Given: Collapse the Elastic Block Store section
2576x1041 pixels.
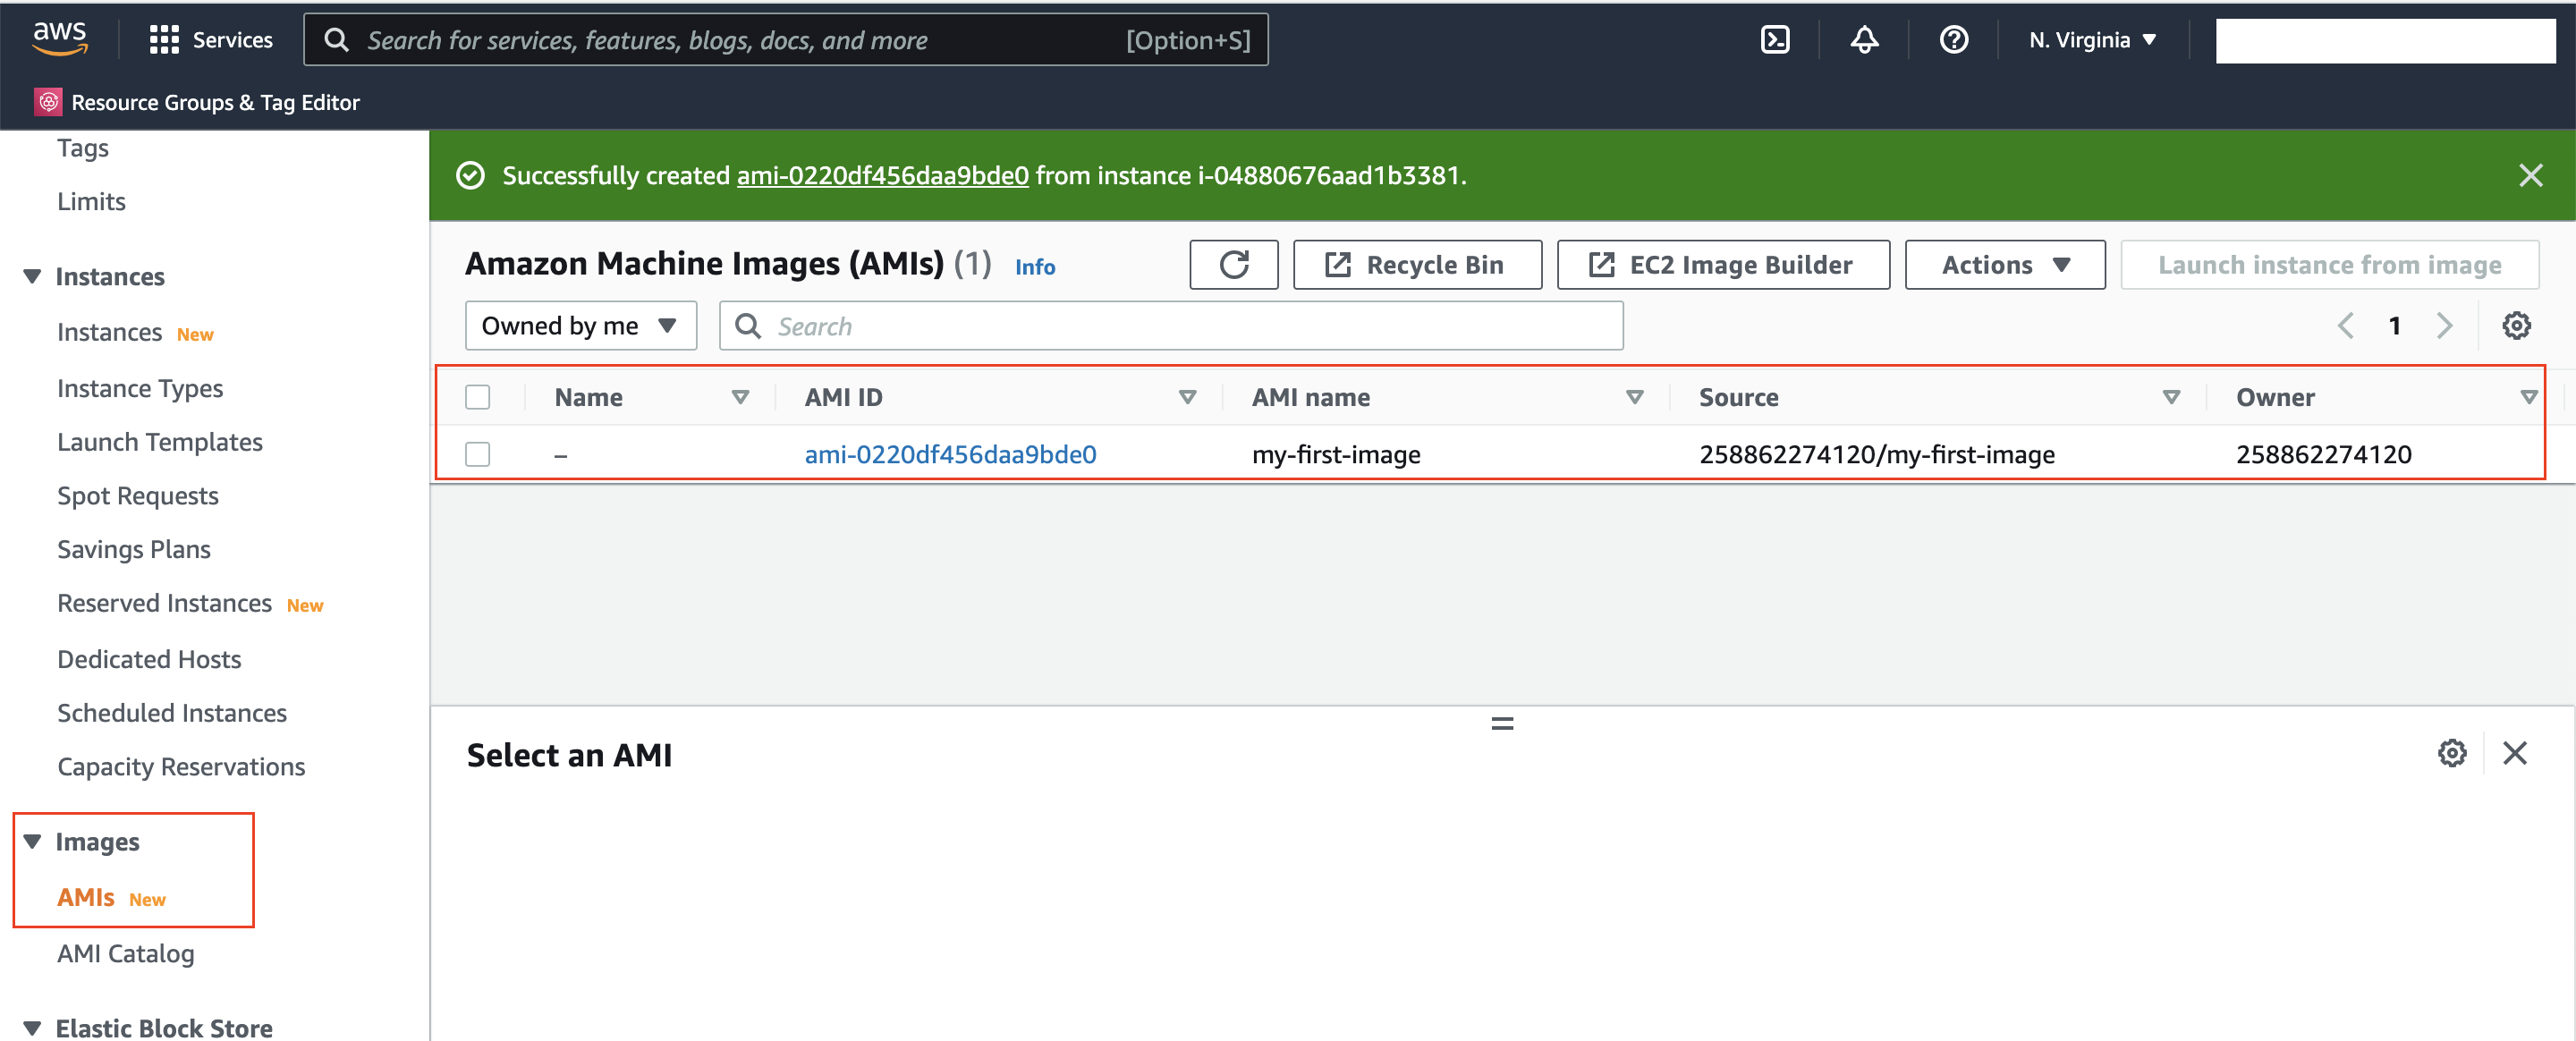Looking at the screenshot, I should [32, 1027].
